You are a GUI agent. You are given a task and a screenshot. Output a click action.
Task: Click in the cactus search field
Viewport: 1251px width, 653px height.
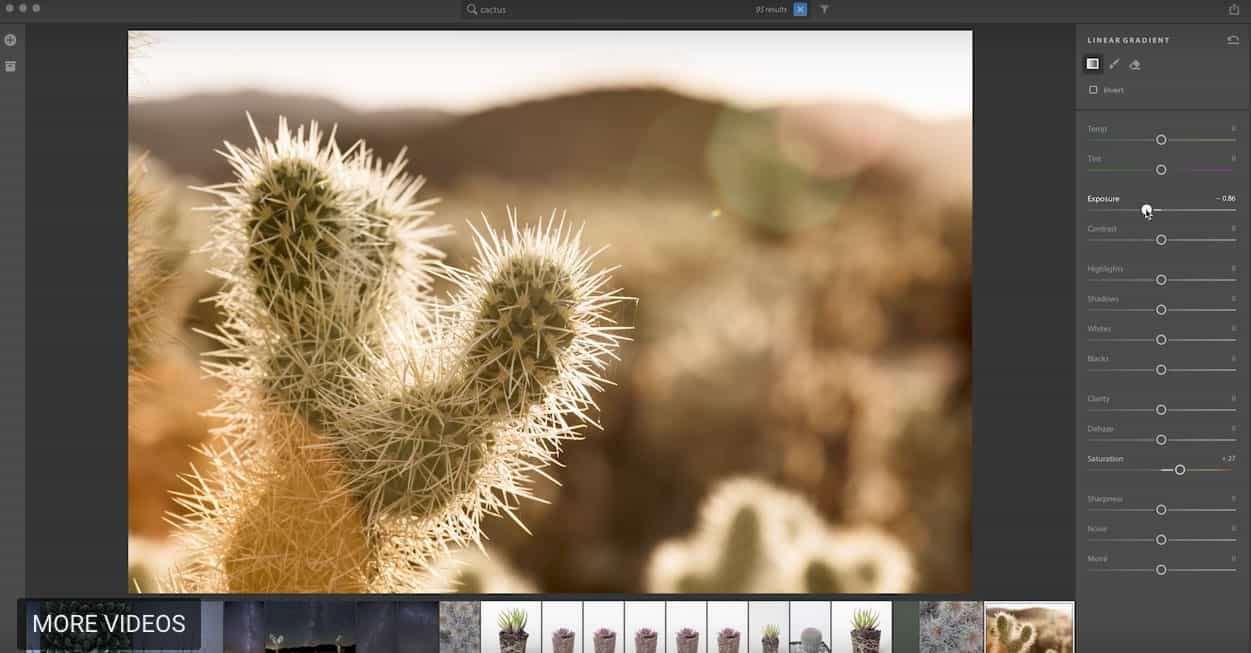(x=600, y=9)
